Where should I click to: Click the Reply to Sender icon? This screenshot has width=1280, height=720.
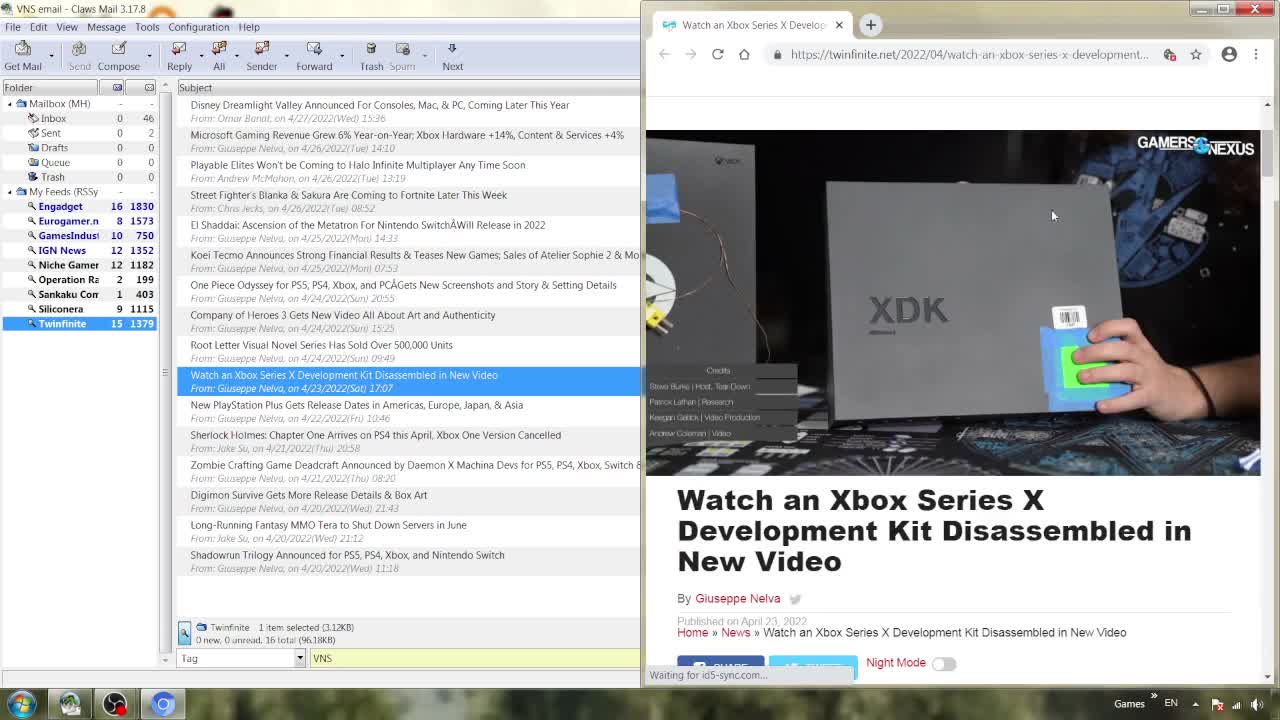261,56
